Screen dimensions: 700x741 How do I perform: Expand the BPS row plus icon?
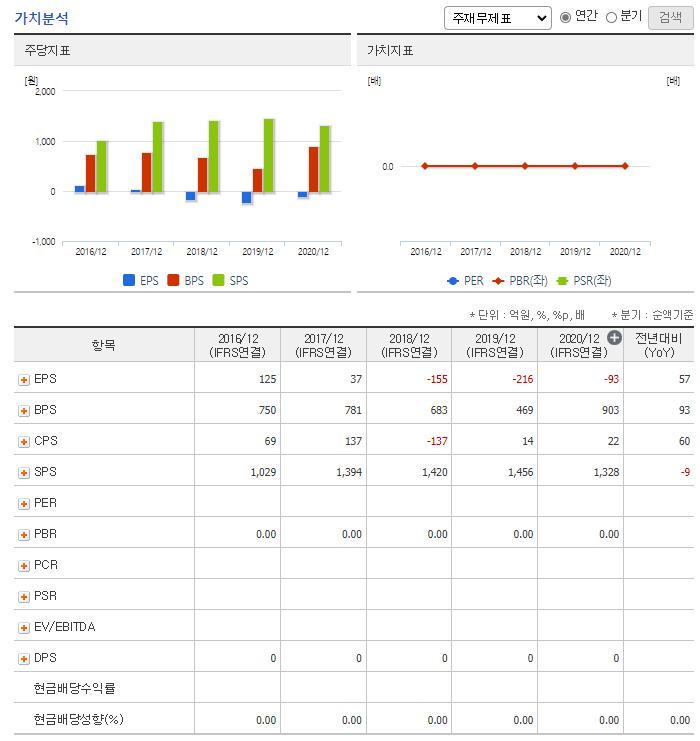click(24, 411)
